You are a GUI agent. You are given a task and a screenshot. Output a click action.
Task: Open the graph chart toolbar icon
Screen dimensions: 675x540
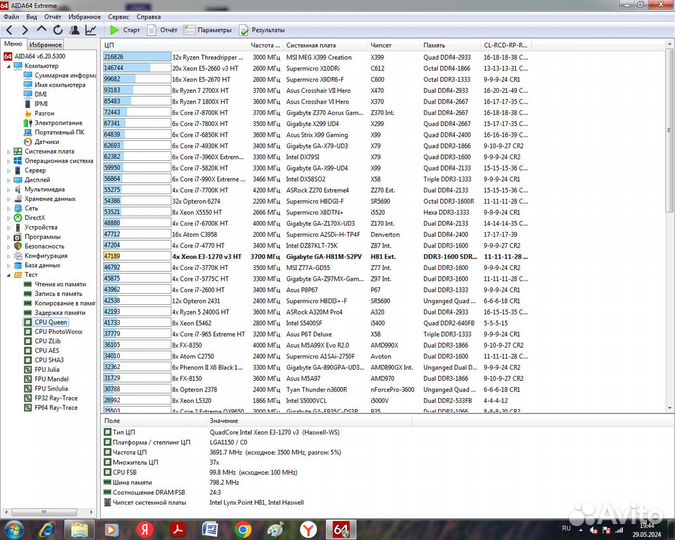pyautogui.click(x=91, y=31)
